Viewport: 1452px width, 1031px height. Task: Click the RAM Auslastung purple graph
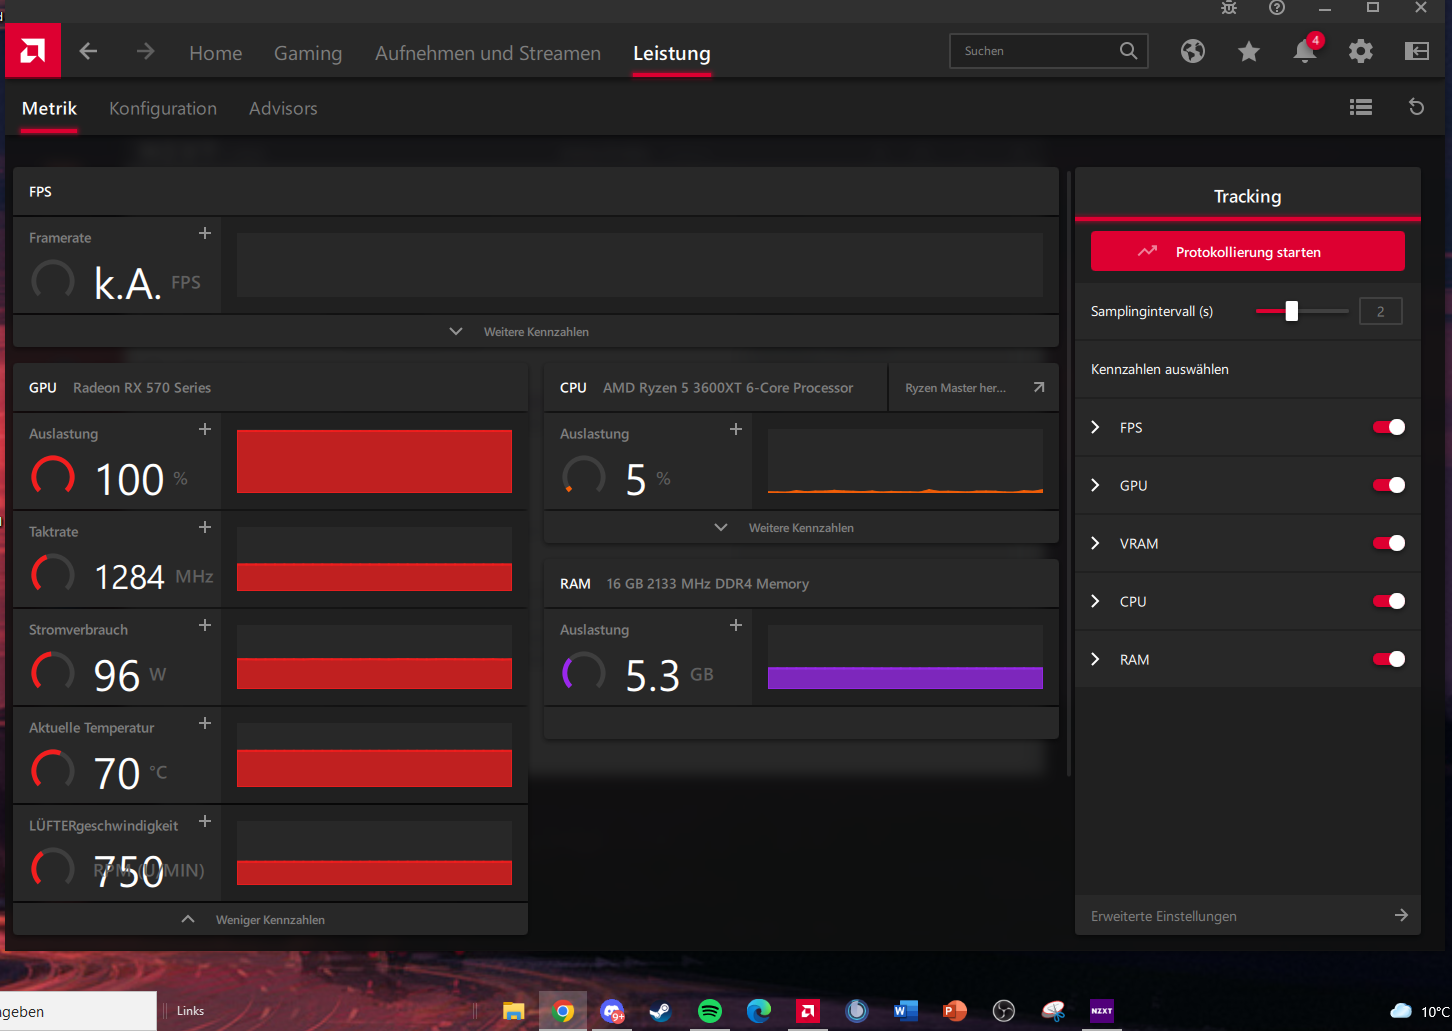click(x=905, y=657)
